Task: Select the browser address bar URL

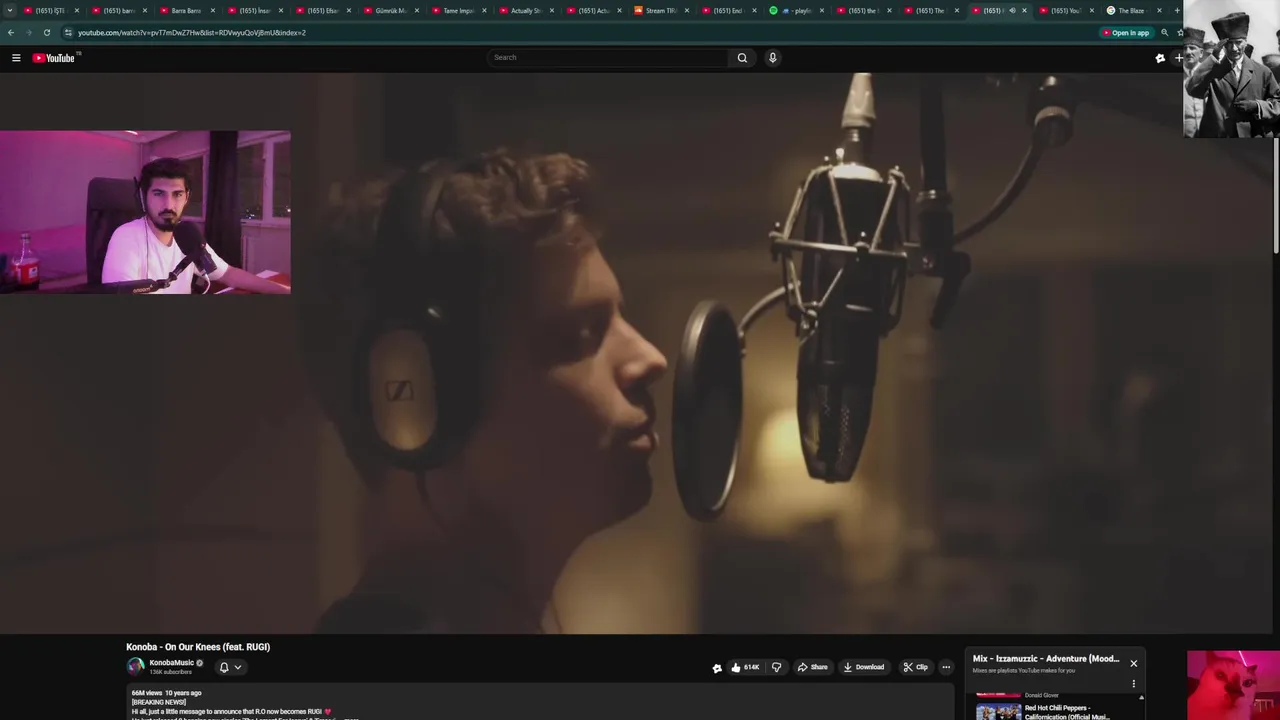Action: (192, 33)
